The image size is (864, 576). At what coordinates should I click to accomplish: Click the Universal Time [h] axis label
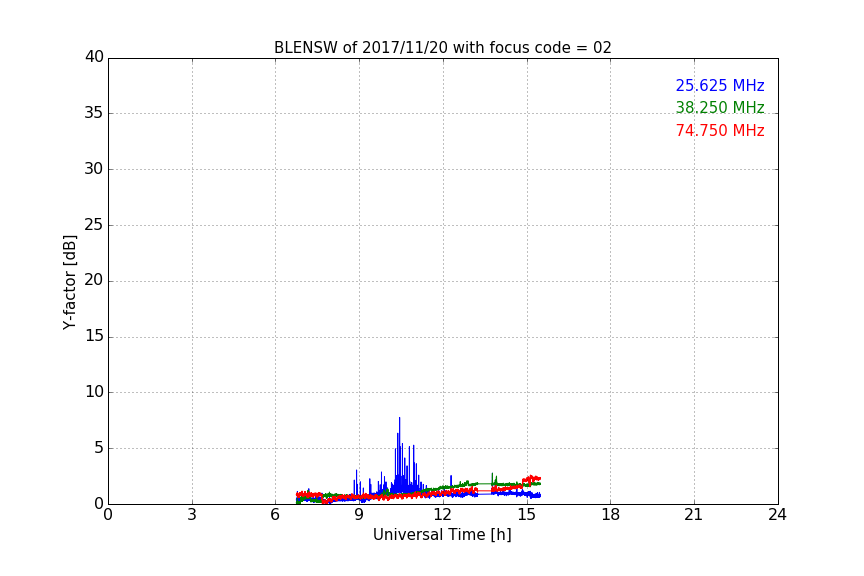tap(442, 535)
